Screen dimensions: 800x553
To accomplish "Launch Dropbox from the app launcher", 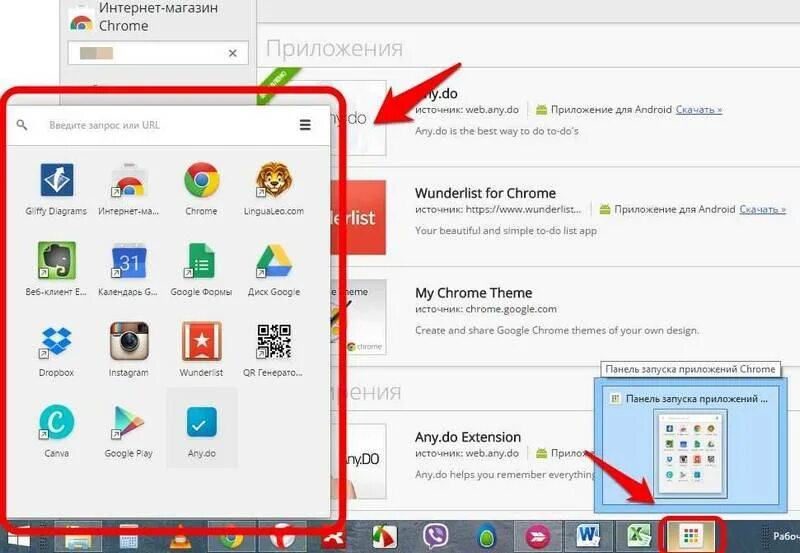I will 56,341.
